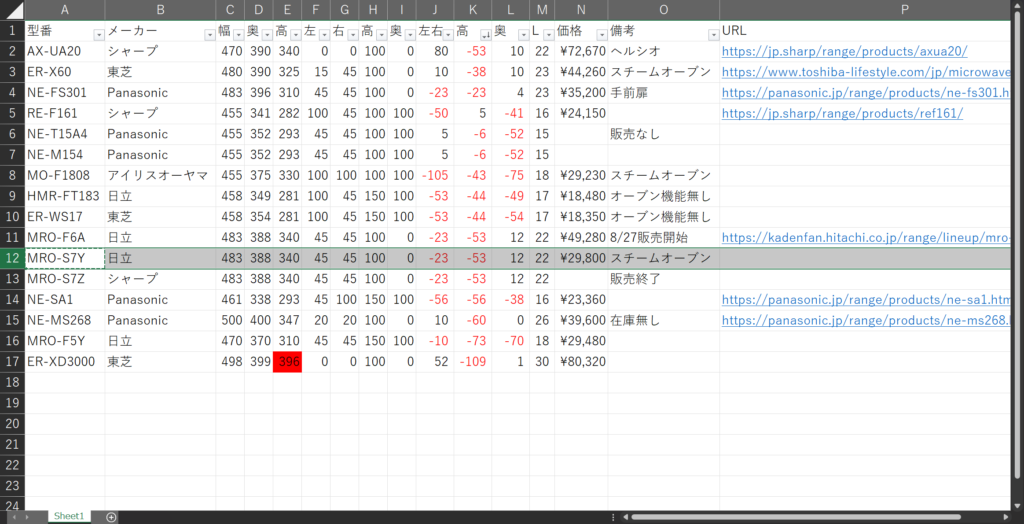Select cell NE-T15A4
Screen dimensions: 1024x524
click(65, 135)
